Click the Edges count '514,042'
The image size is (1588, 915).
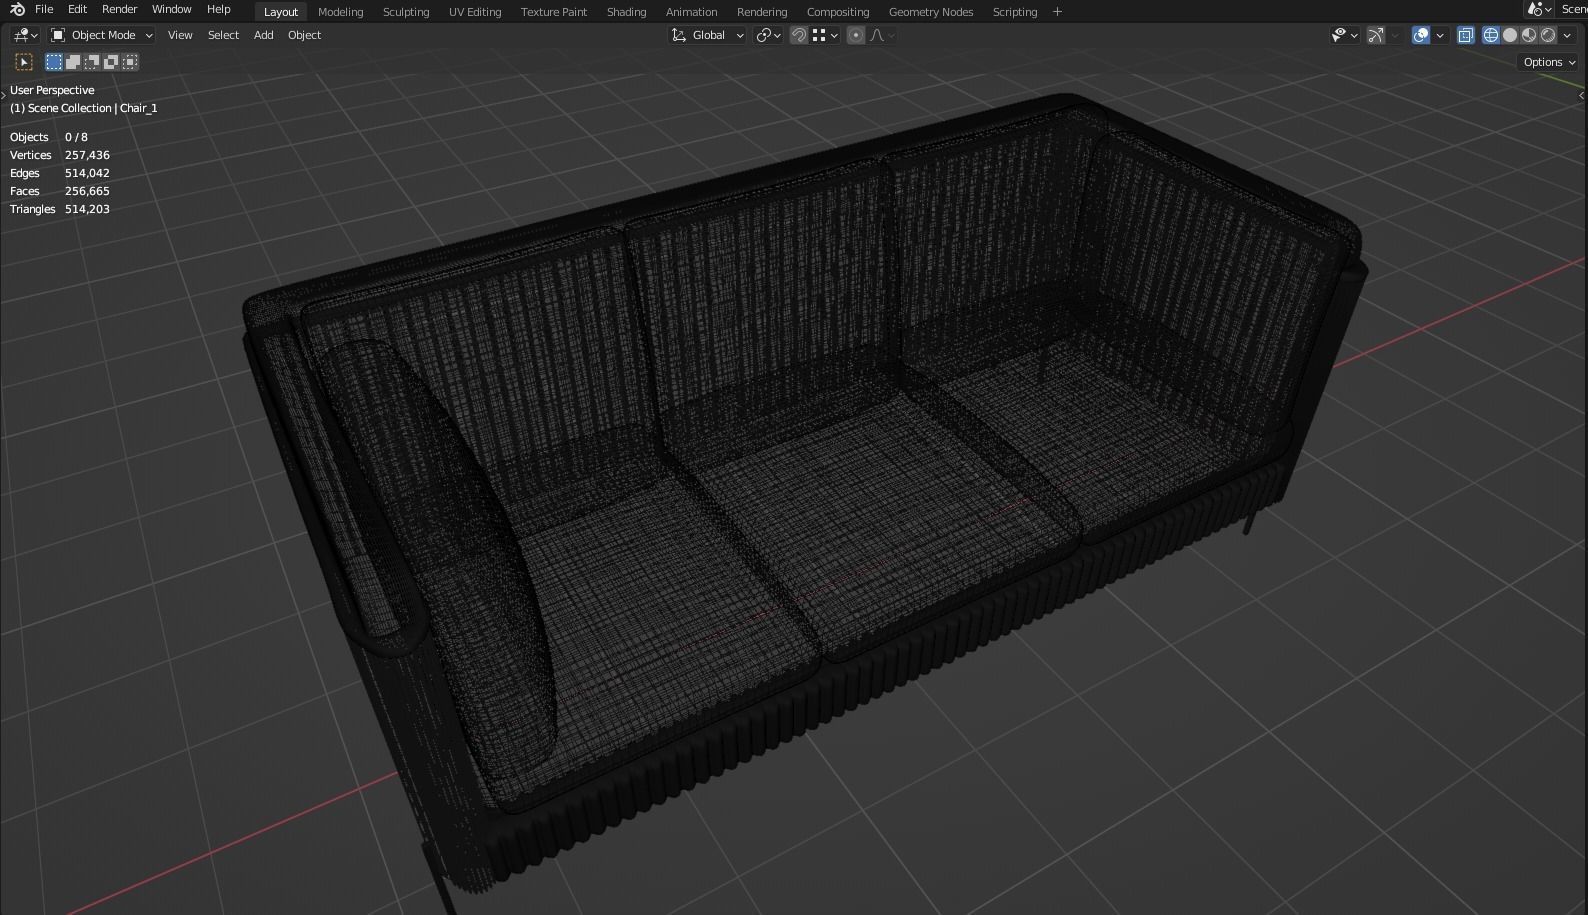coord(87,173)
